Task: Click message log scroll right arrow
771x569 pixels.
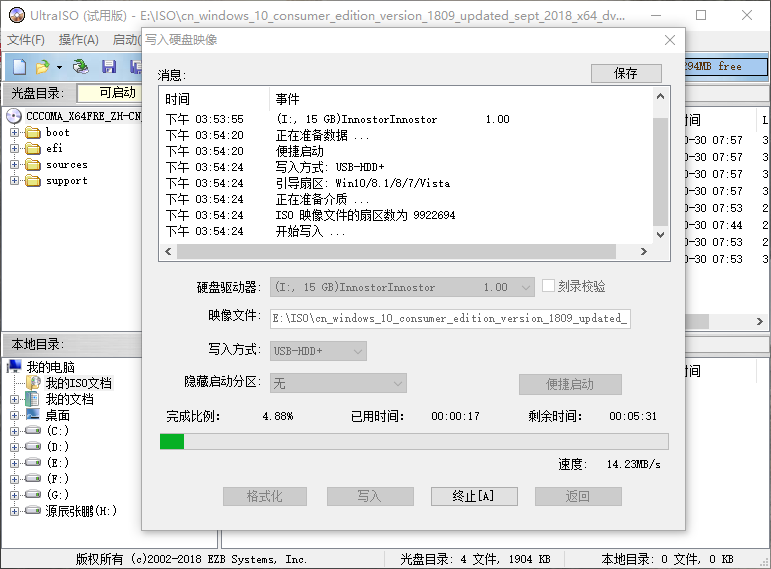Action: coord(644,251)
